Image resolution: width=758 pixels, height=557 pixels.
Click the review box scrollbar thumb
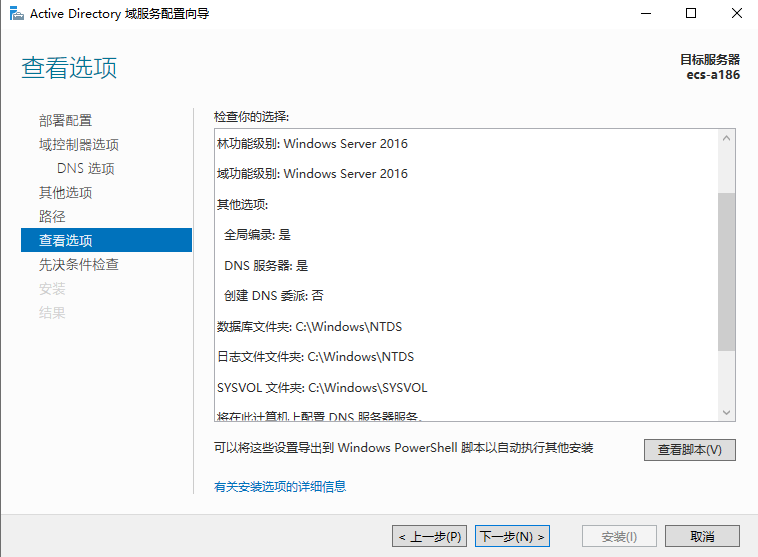(726, 272)
